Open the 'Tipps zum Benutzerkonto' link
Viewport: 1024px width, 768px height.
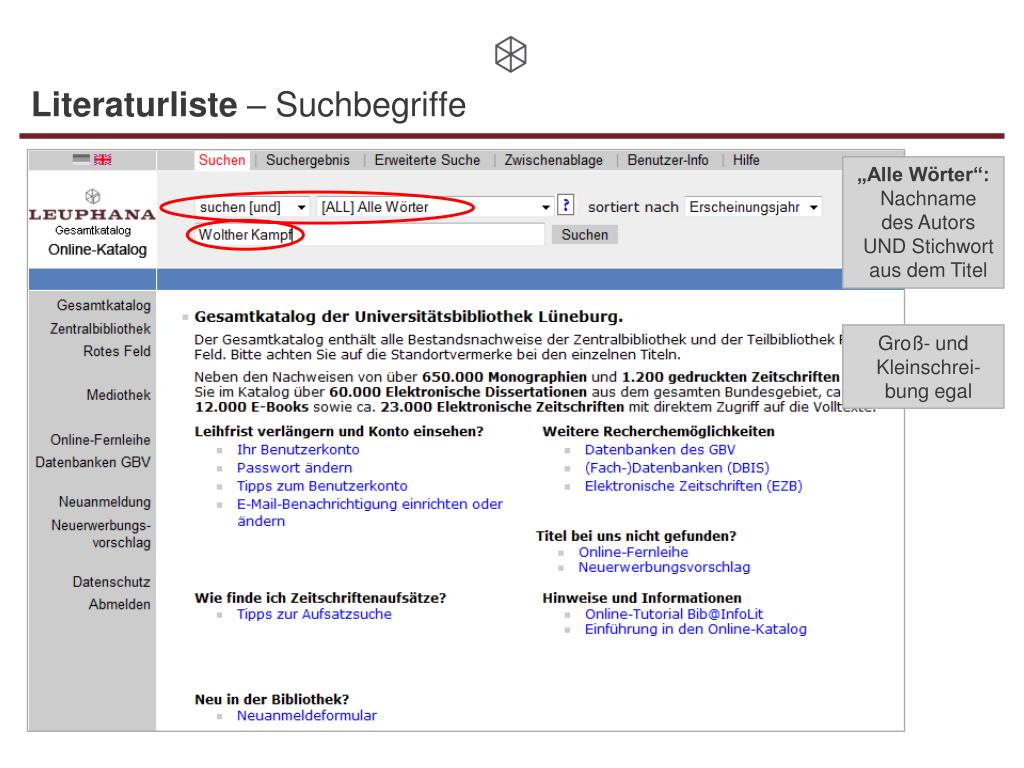point(322,486)
